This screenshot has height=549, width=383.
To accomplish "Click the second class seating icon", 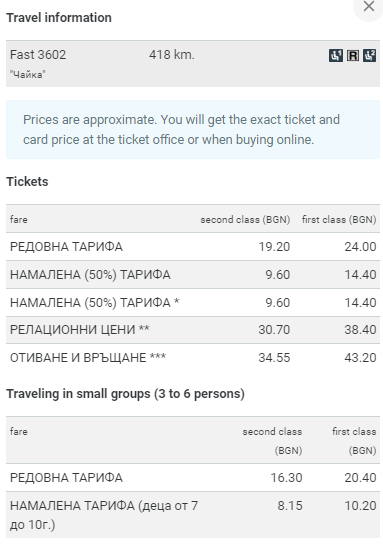I will click(369, 55).
